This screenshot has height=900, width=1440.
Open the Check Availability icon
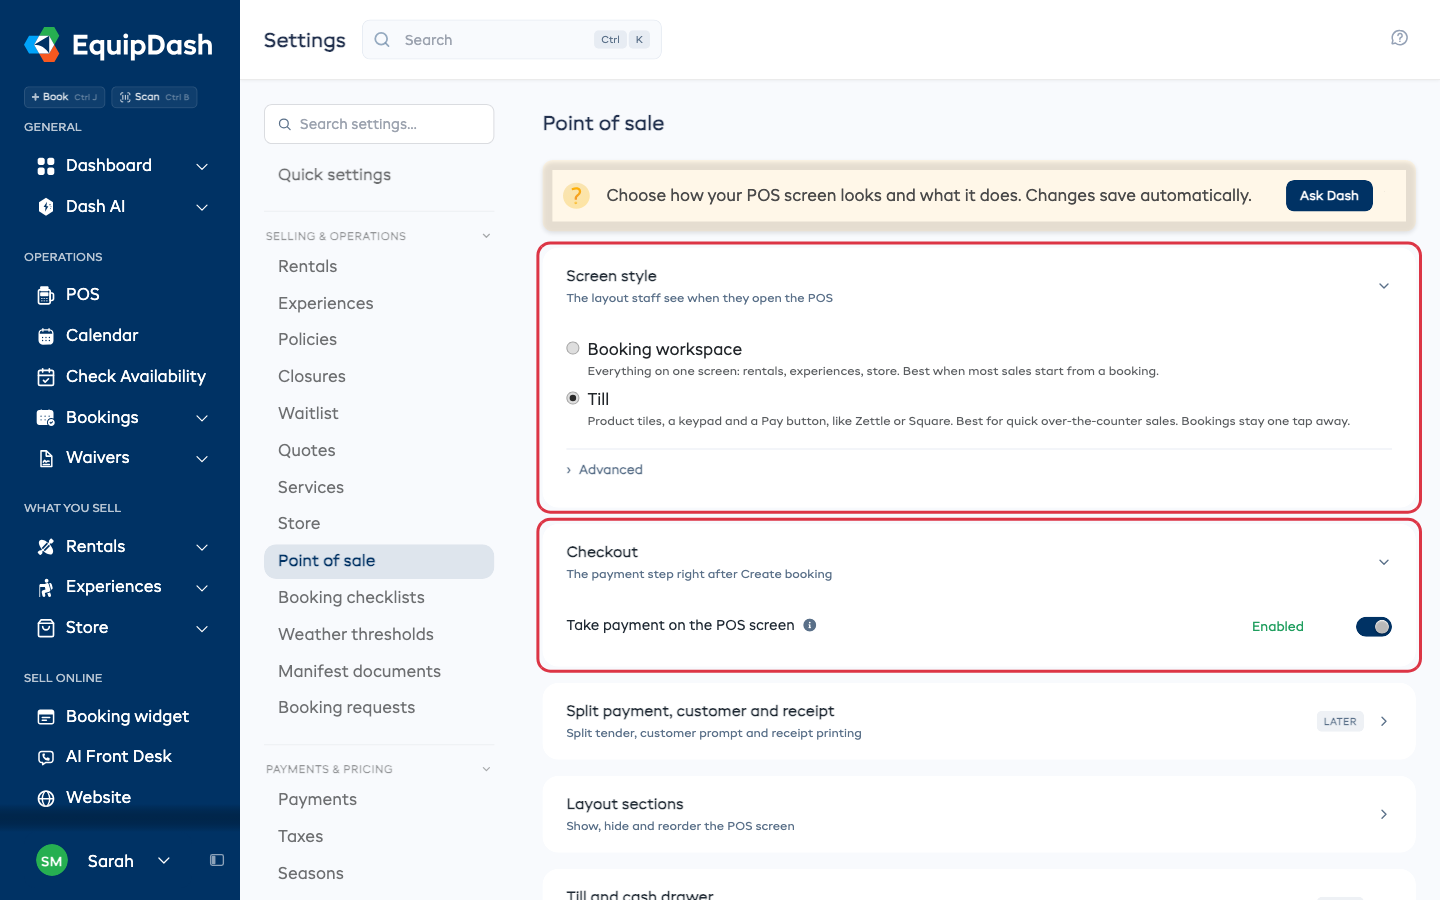(46, 377)
